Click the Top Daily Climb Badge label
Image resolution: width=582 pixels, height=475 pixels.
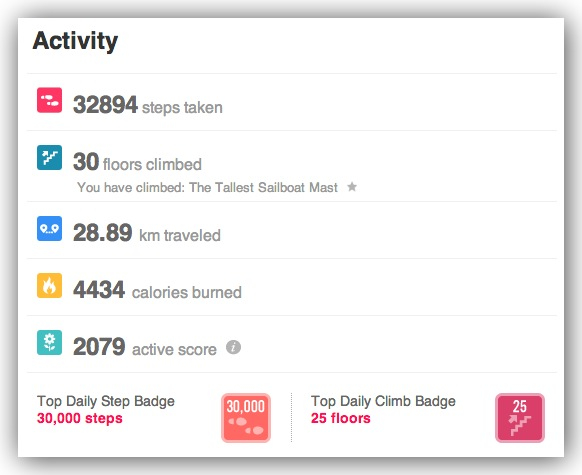[x=383, y=402]
